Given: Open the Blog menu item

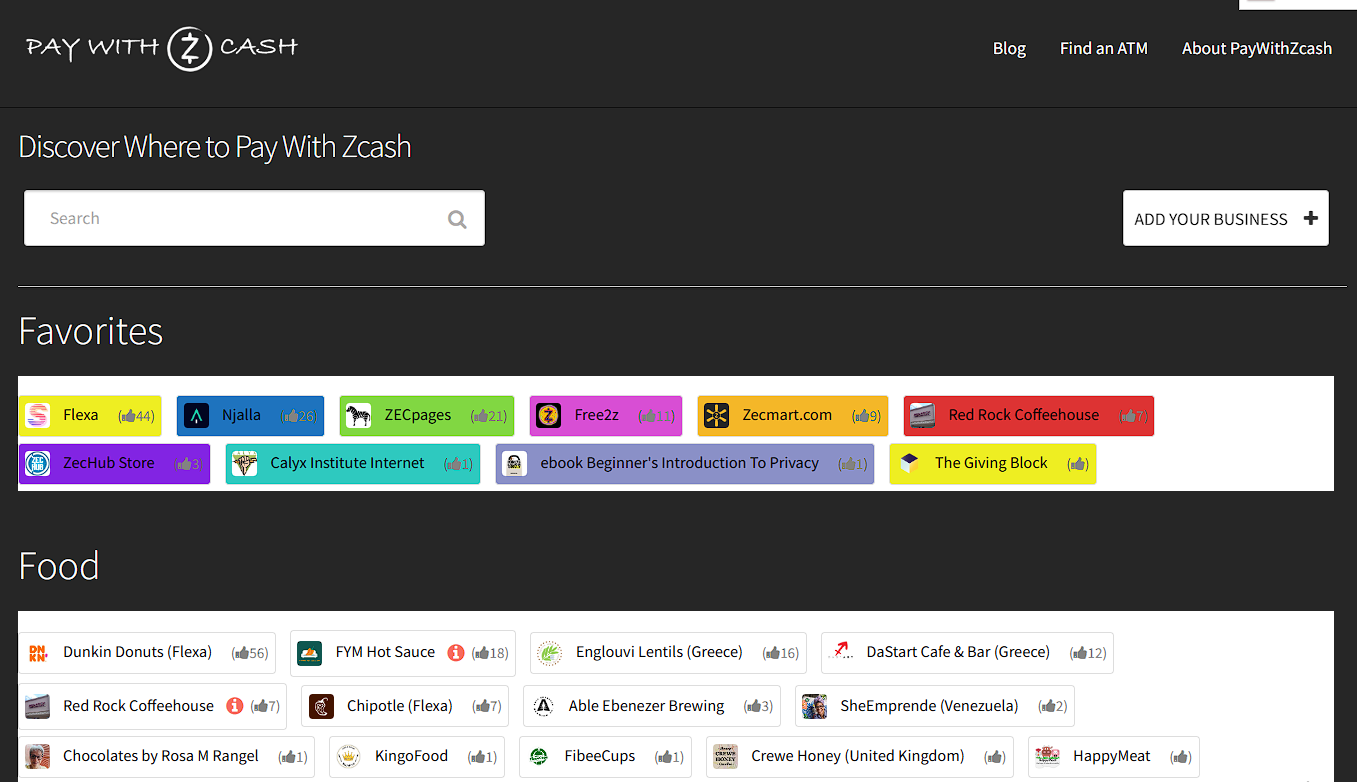Looking at the screenshot, I should [x=1009, y=48].
